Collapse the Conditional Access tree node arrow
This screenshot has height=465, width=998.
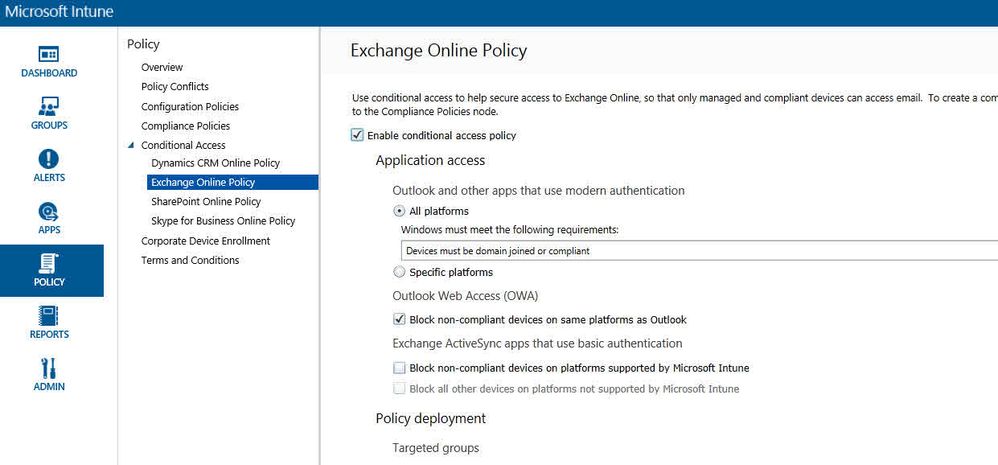130,145
